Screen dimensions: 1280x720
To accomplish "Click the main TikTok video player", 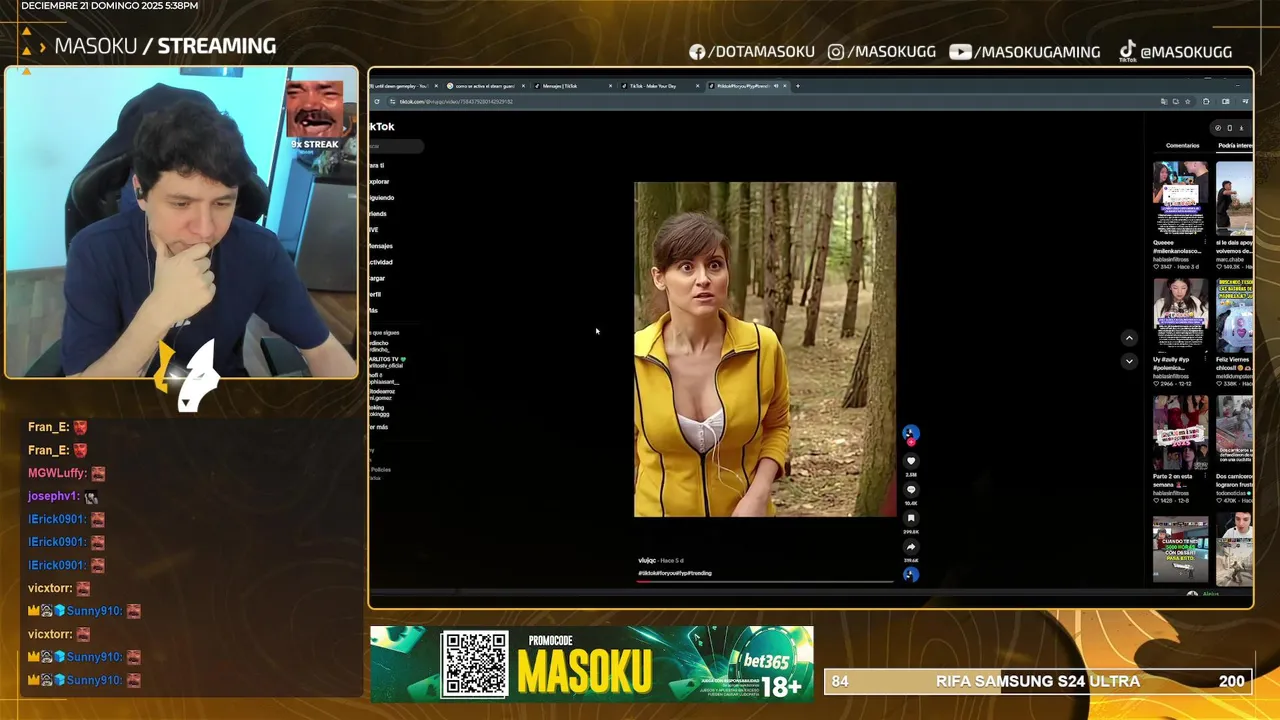I will pyautogui.click(x=765, y=349).
